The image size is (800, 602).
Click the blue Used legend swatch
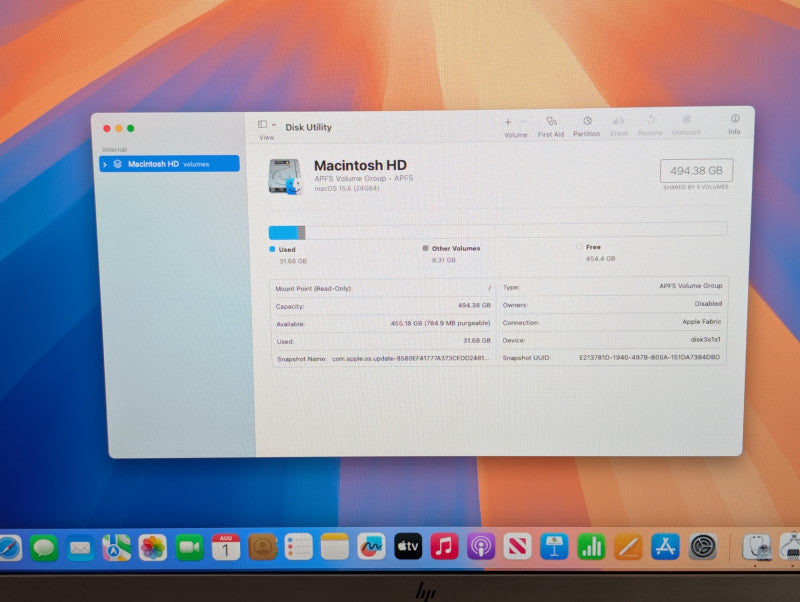272,249
